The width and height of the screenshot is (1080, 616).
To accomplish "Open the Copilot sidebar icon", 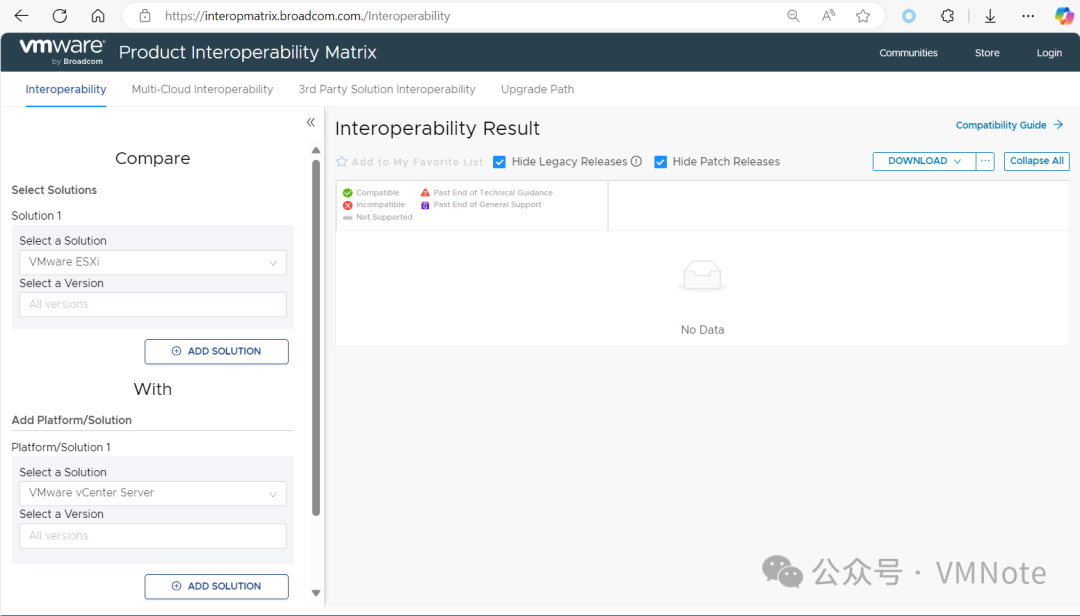I will [x=1064, y=16].
